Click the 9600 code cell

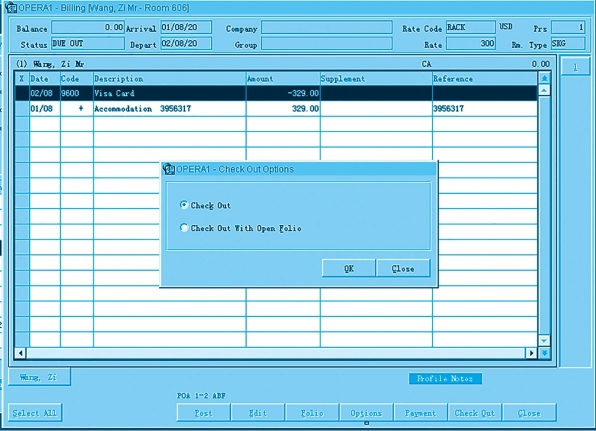click(x=77, y=93)
